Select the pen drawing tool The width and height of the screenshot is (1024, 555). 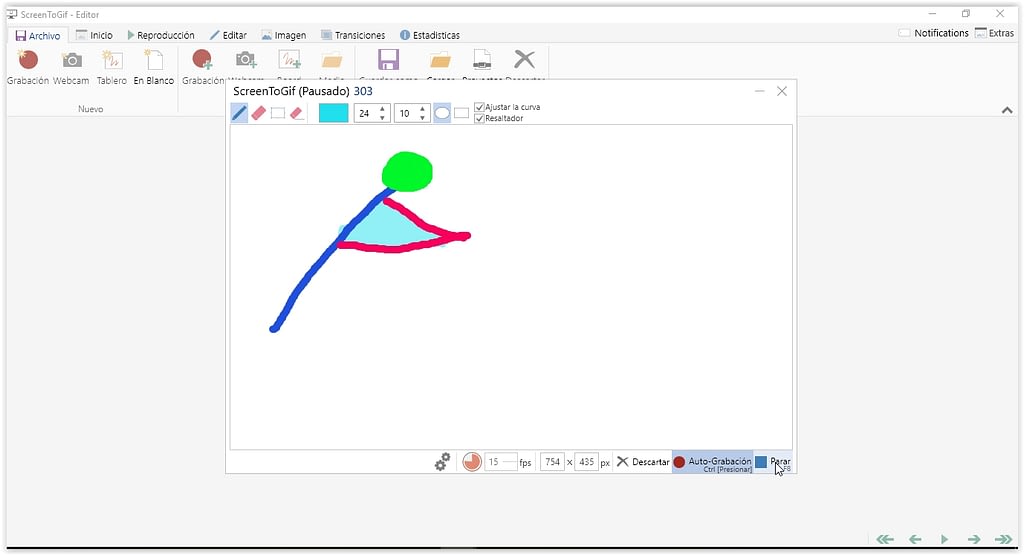click(239, 113)
